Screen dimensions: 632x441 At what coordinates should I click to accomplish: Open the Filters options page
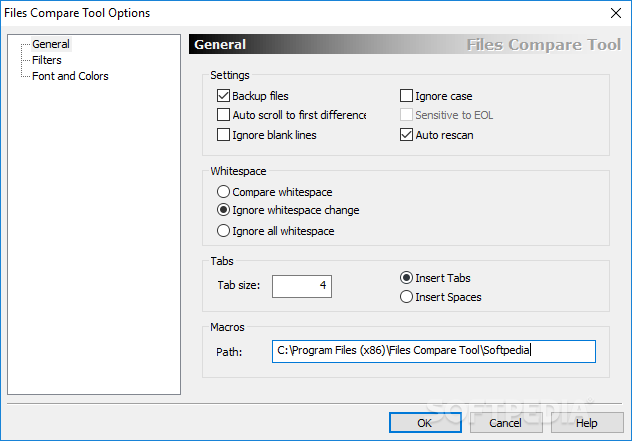(x=47, y=60)
